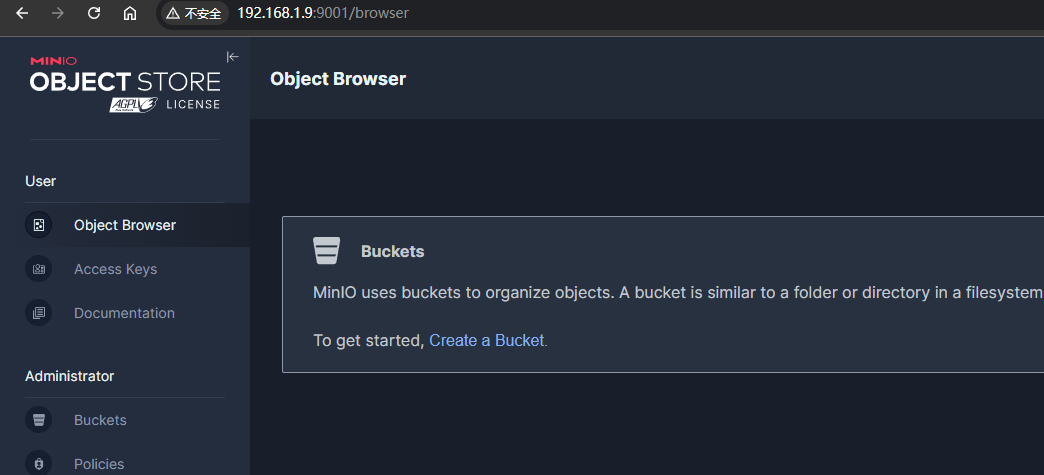Click the Object Browser sidebar icon
The image size is (1044, 475).
click(x=38, y=225)
